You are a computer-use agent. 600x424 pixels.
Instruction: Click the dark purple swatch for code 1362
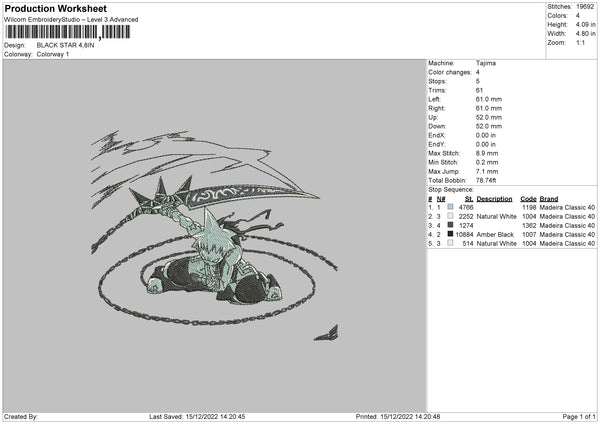click(x=450, y=225)
